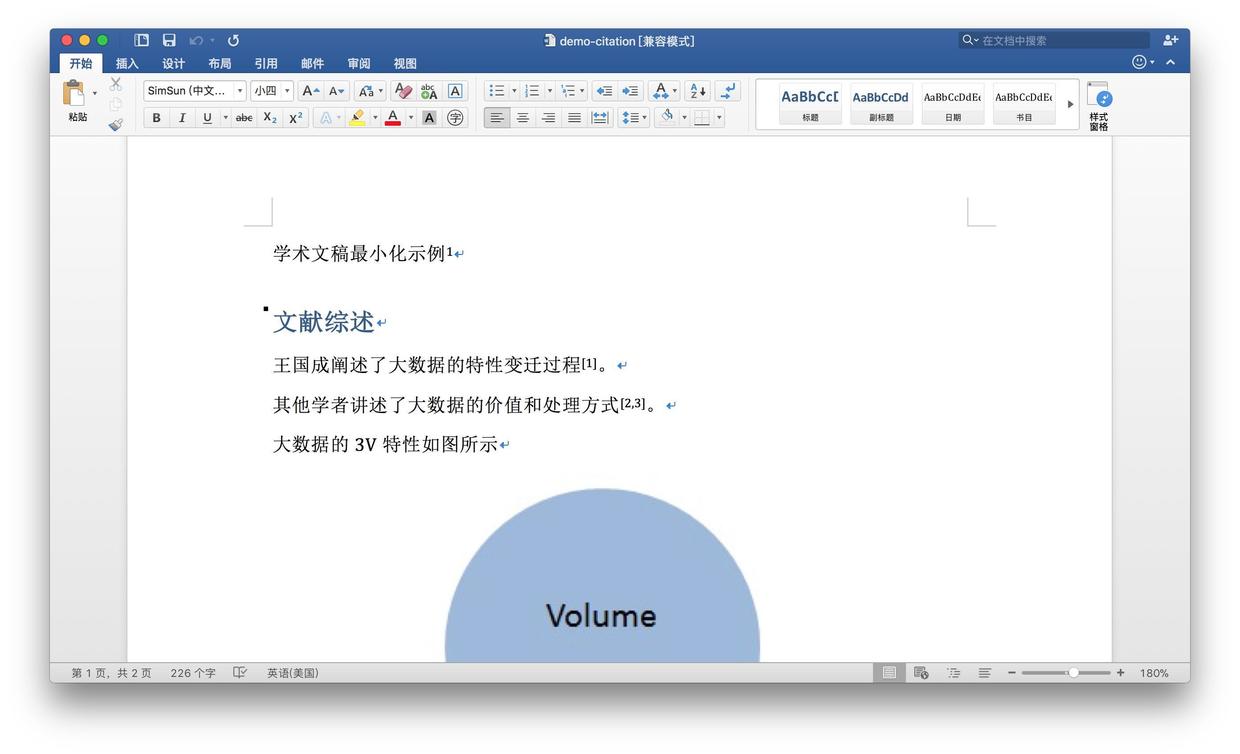
Task: Apply red font color
Action: tap(393, 117)
